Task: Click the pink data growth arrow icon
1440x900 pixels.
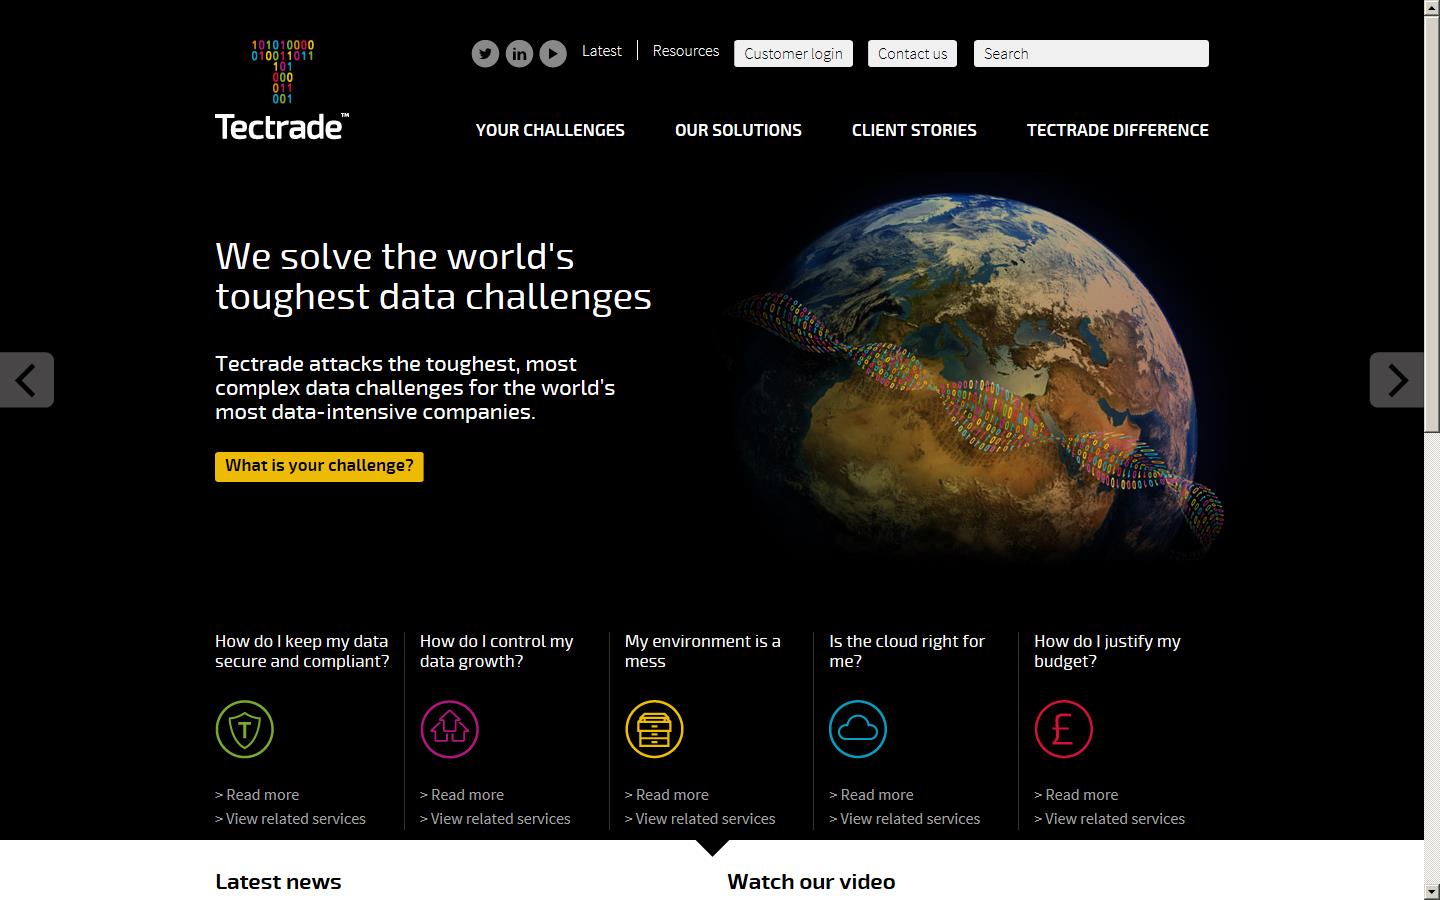Action: click(x=450, y=729)
